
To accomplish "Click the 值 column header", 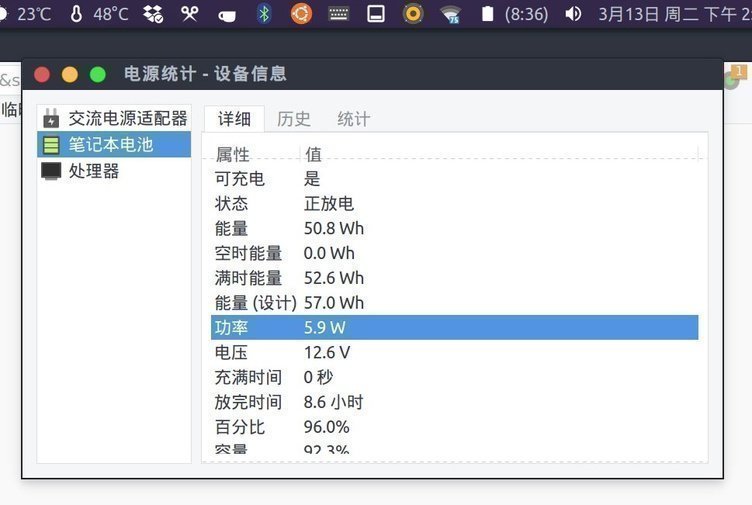I will (314, 154).
